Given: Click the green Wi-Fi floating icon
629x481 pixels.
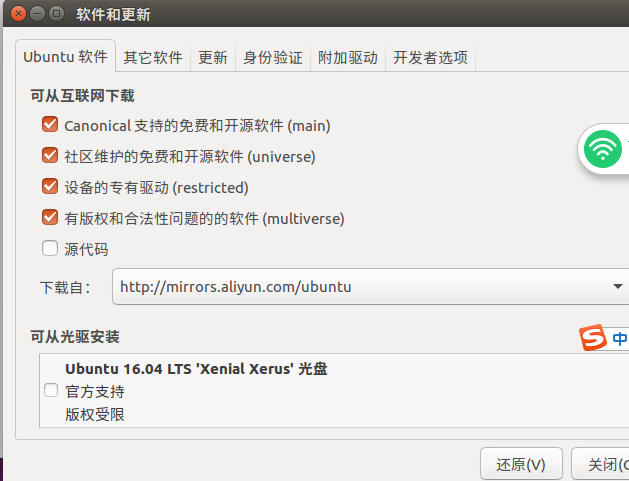Looking at the screenshot, I should click(x=603, y=149).
